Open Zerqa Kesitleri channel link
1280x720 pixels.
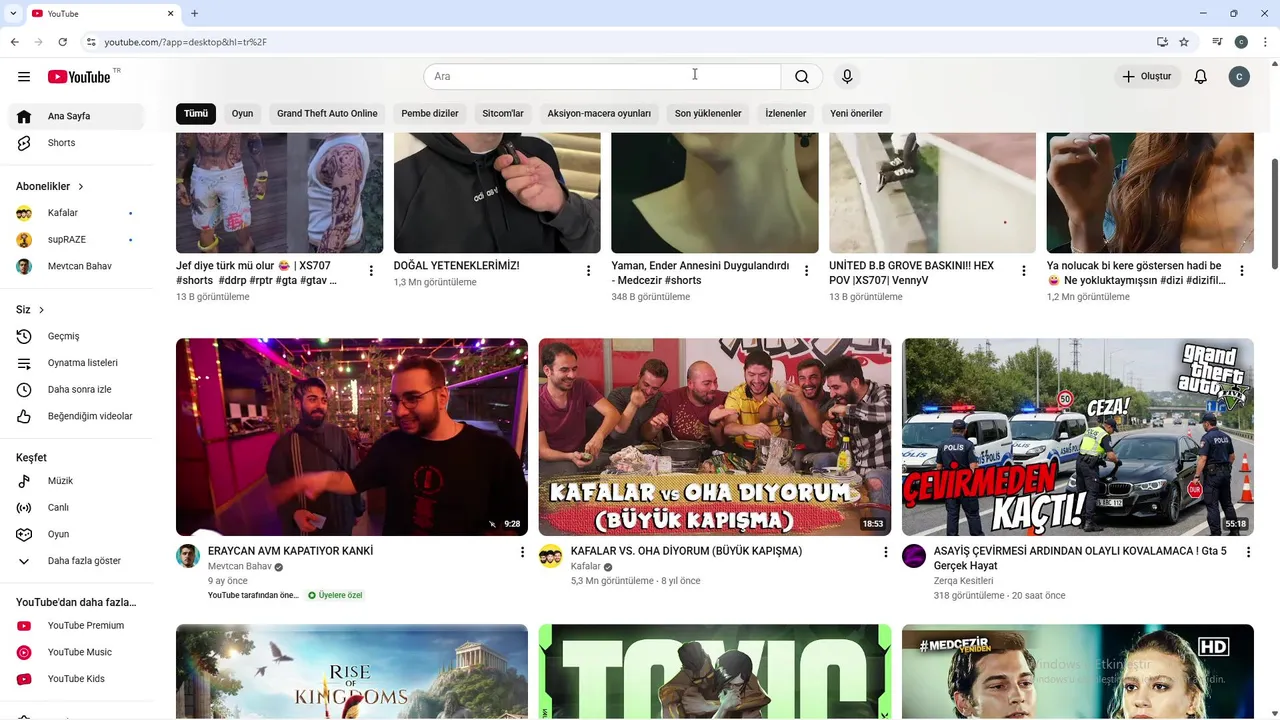(x=963, y=581)
